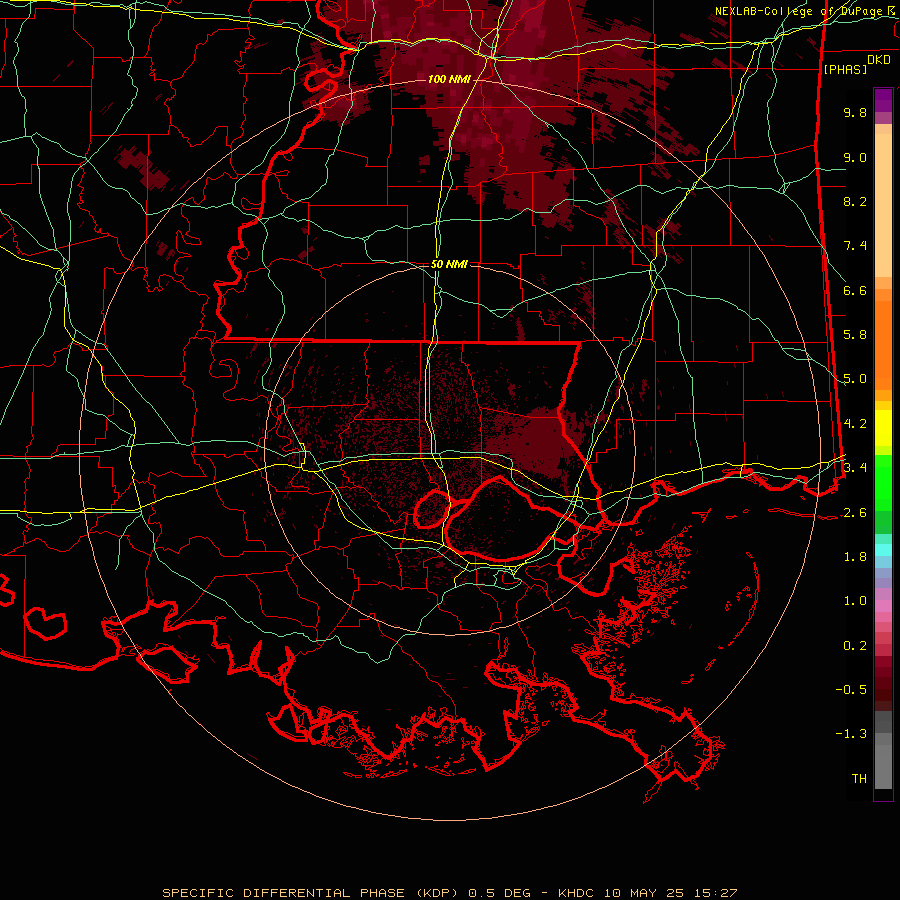Pick the pink segment of the color bar
The width and height of the screenshot is (900, 900).
[883, 606]
